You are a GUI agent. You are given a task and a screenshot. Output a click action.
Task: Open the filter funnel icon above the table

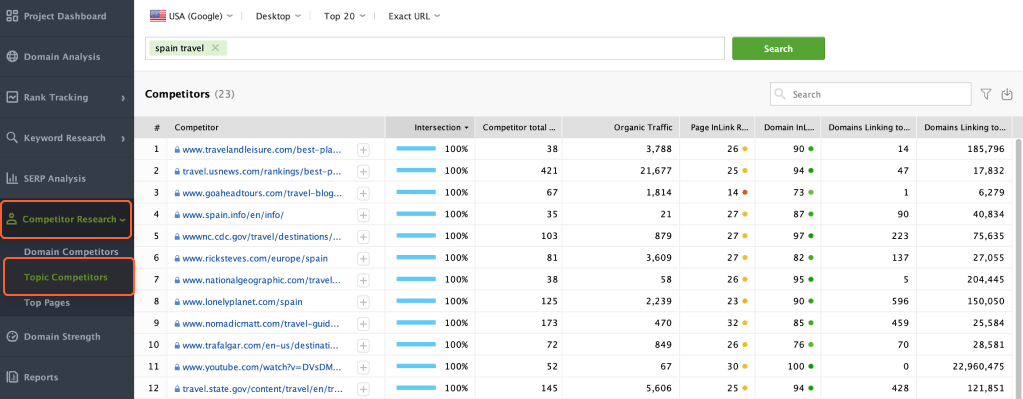[x=986, y=95]
